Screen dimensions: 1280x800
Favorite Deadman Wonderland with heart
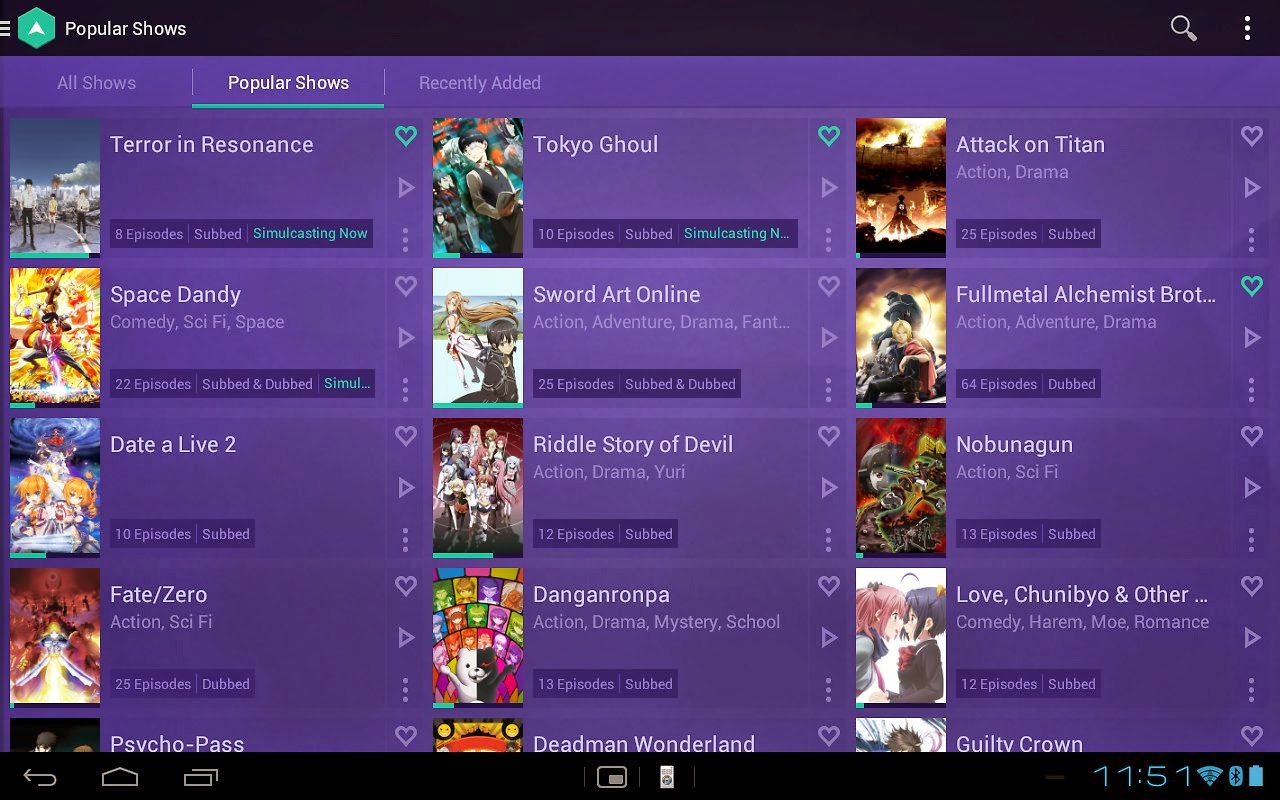(x=829, y=736)
